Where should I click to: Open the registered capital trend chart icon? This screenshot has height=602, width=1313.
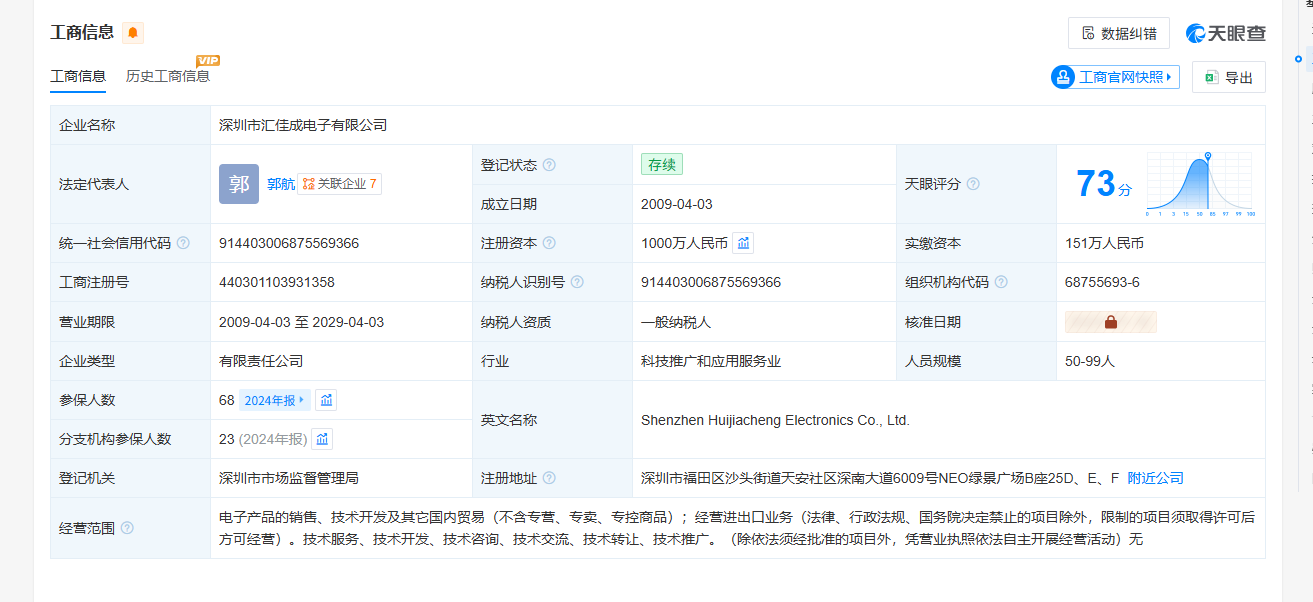tap(743, 243)
